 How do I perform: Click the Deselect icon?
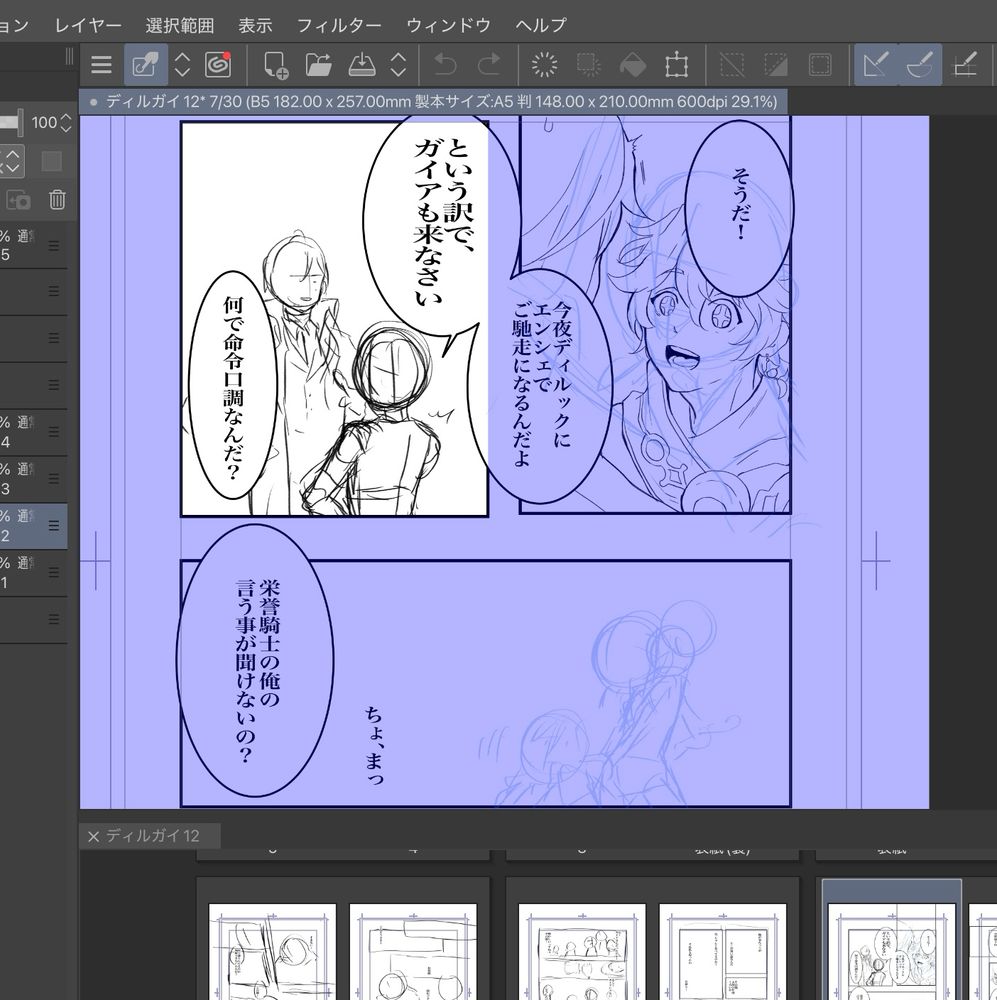point(732,64)
